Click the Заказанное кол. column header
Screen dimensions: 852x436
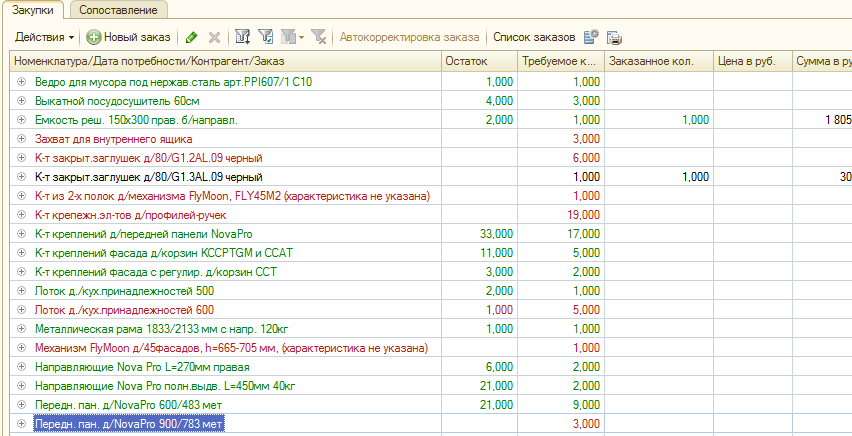coord(659,61)
